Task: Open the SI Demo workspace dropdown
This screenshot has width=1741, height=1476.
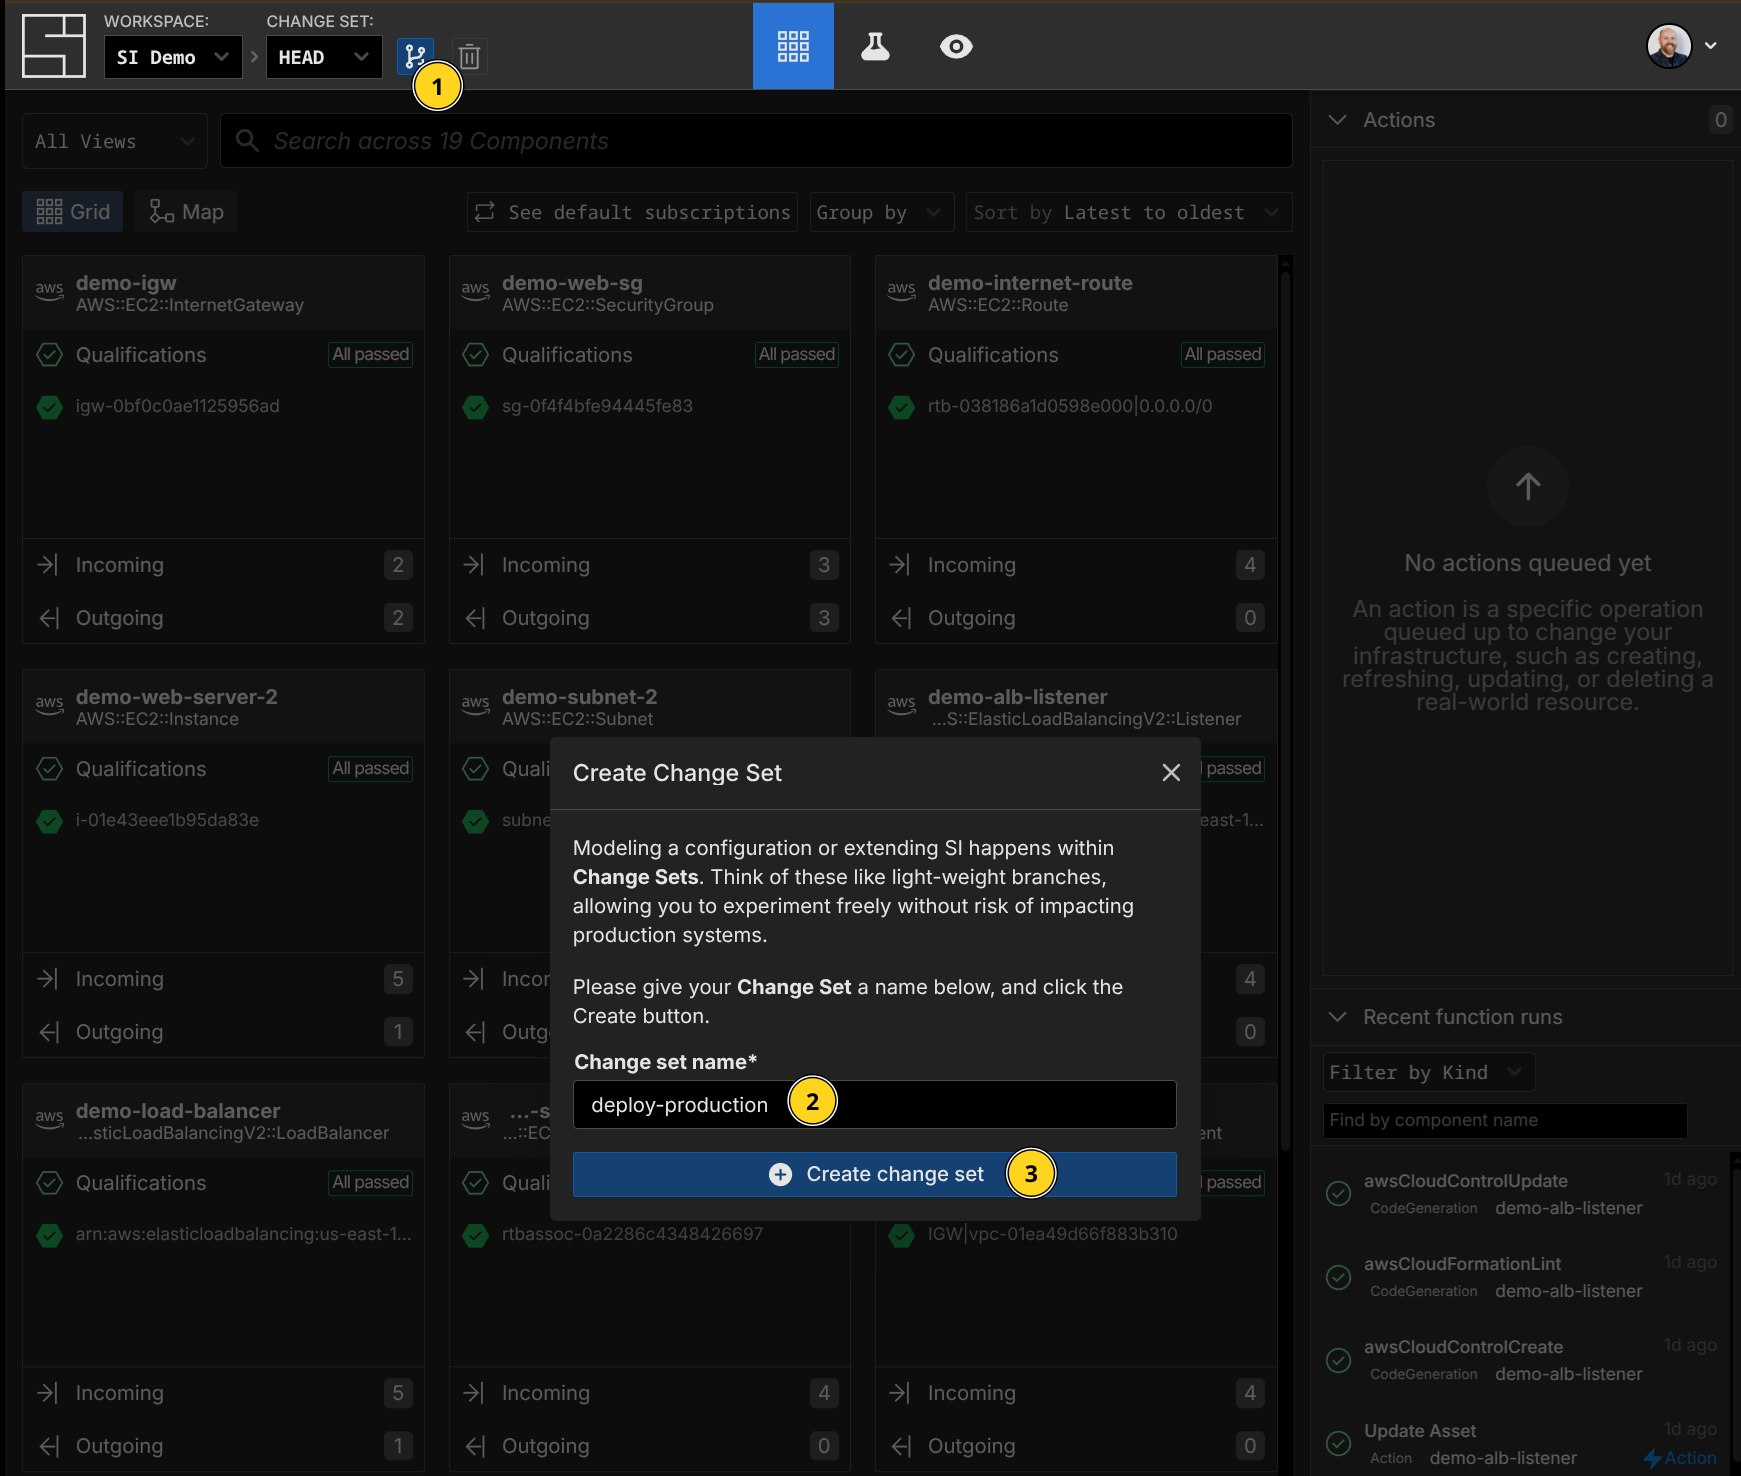Action: pyautogui.click(x=173, y=57)
